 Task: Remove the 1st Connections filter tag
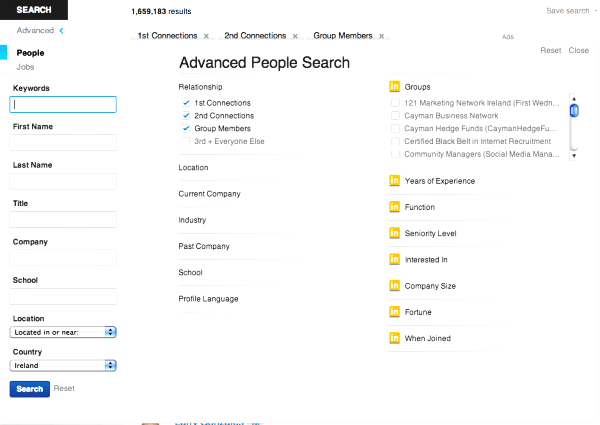pos(206,36)
